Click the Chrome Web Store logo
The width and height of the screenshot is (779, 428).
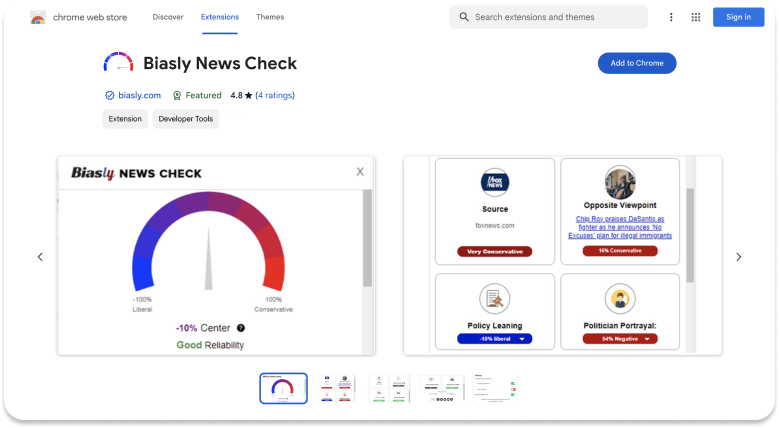point(38,17)
